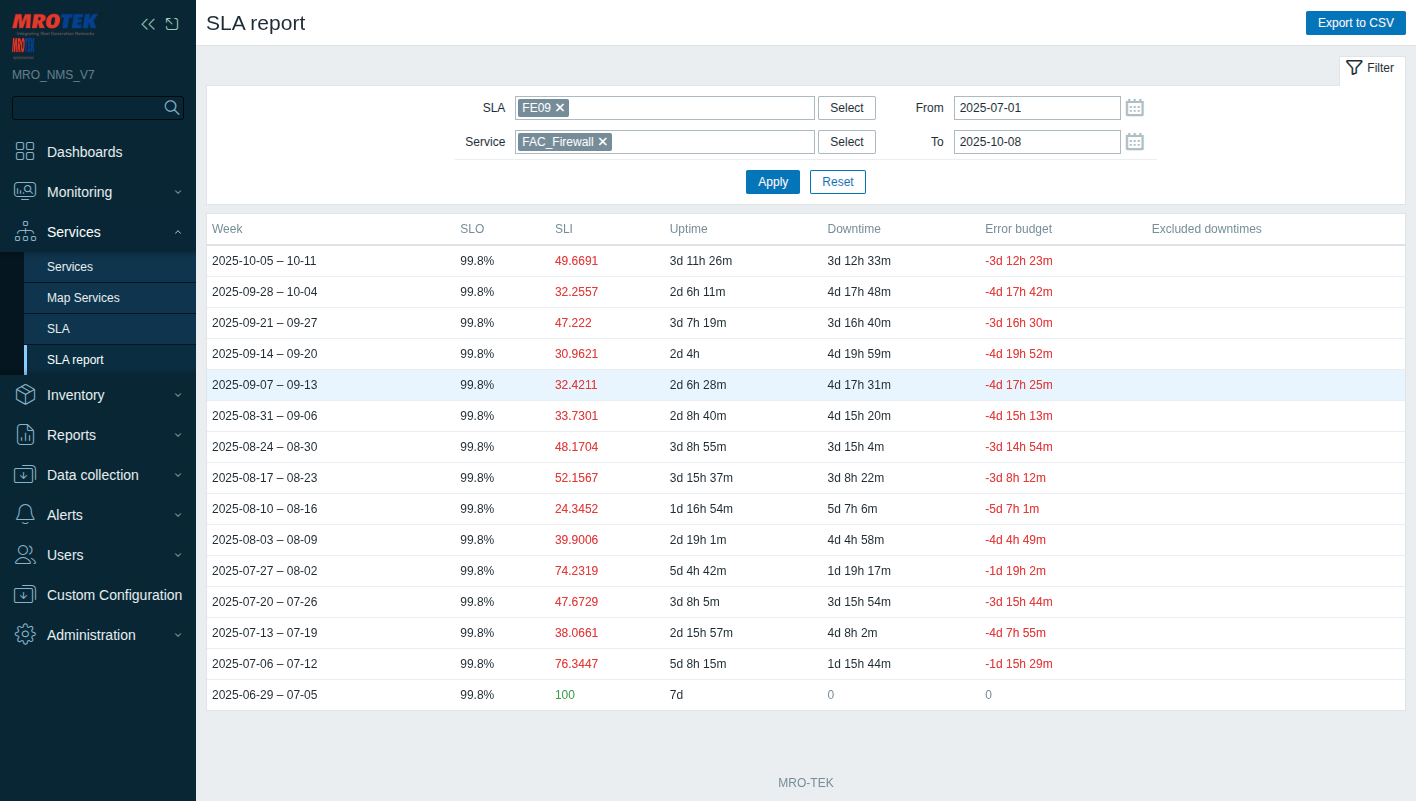Click week row 2025-09-07 – 09-13
This screenshot has width=1416, height=801.
coord(805,385)
